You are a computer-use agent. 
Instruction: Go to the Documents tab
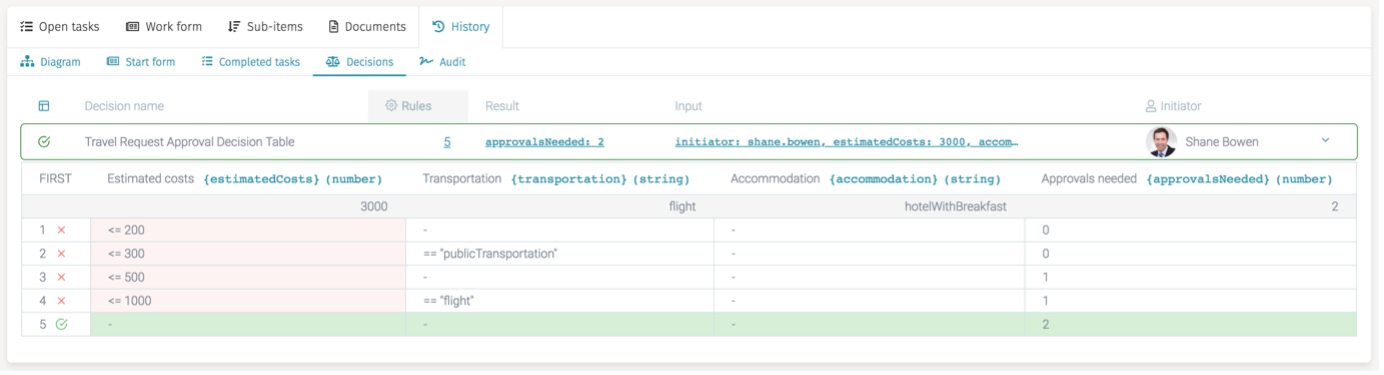[x=367, y=27]
